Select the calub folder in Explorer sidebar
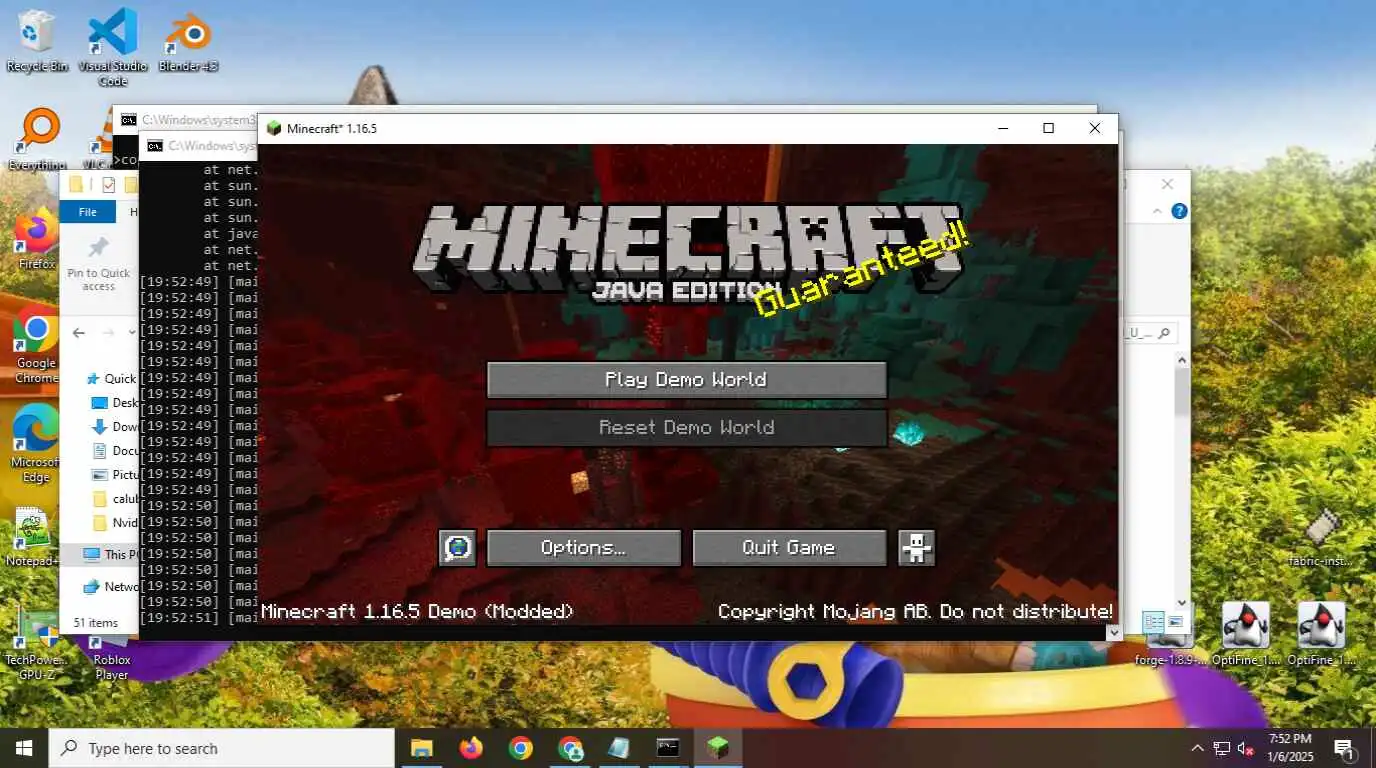1376x768 pixels. point(114,499)
